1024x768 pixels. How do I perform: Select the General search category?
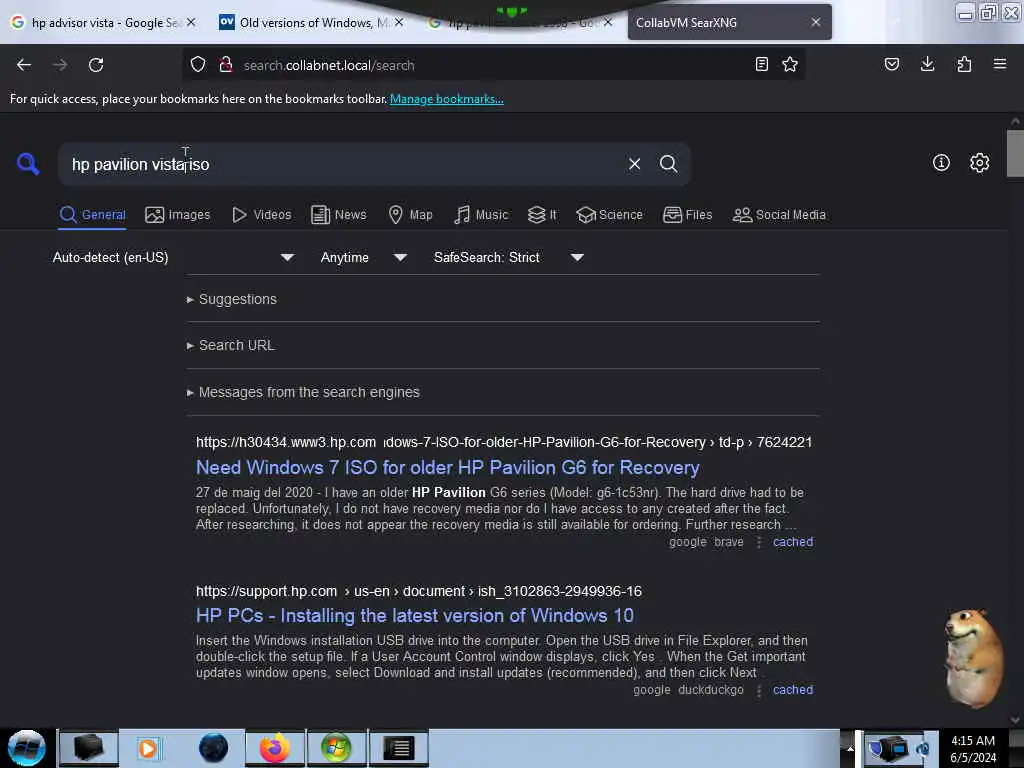coord(93,215)
